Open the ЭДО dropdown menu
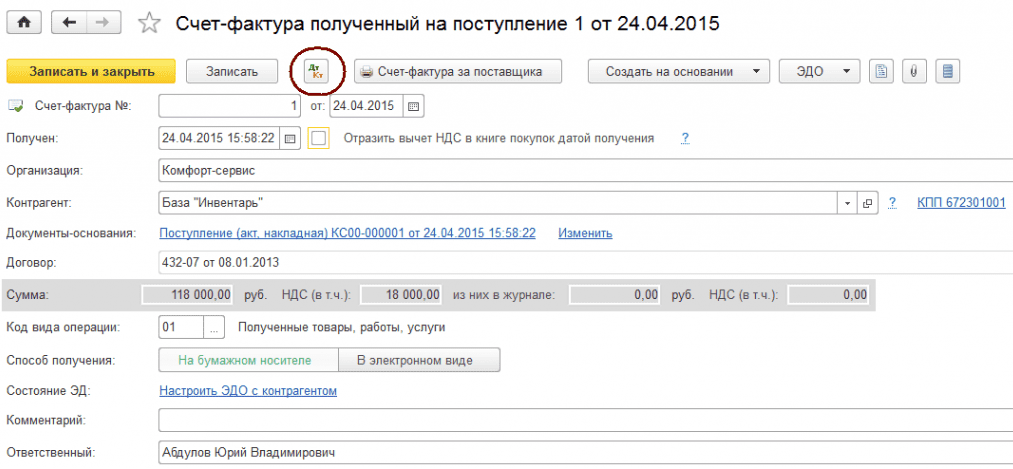Image resolution: width=1013 pixels, height=469 pixels. tap(819, 71)
